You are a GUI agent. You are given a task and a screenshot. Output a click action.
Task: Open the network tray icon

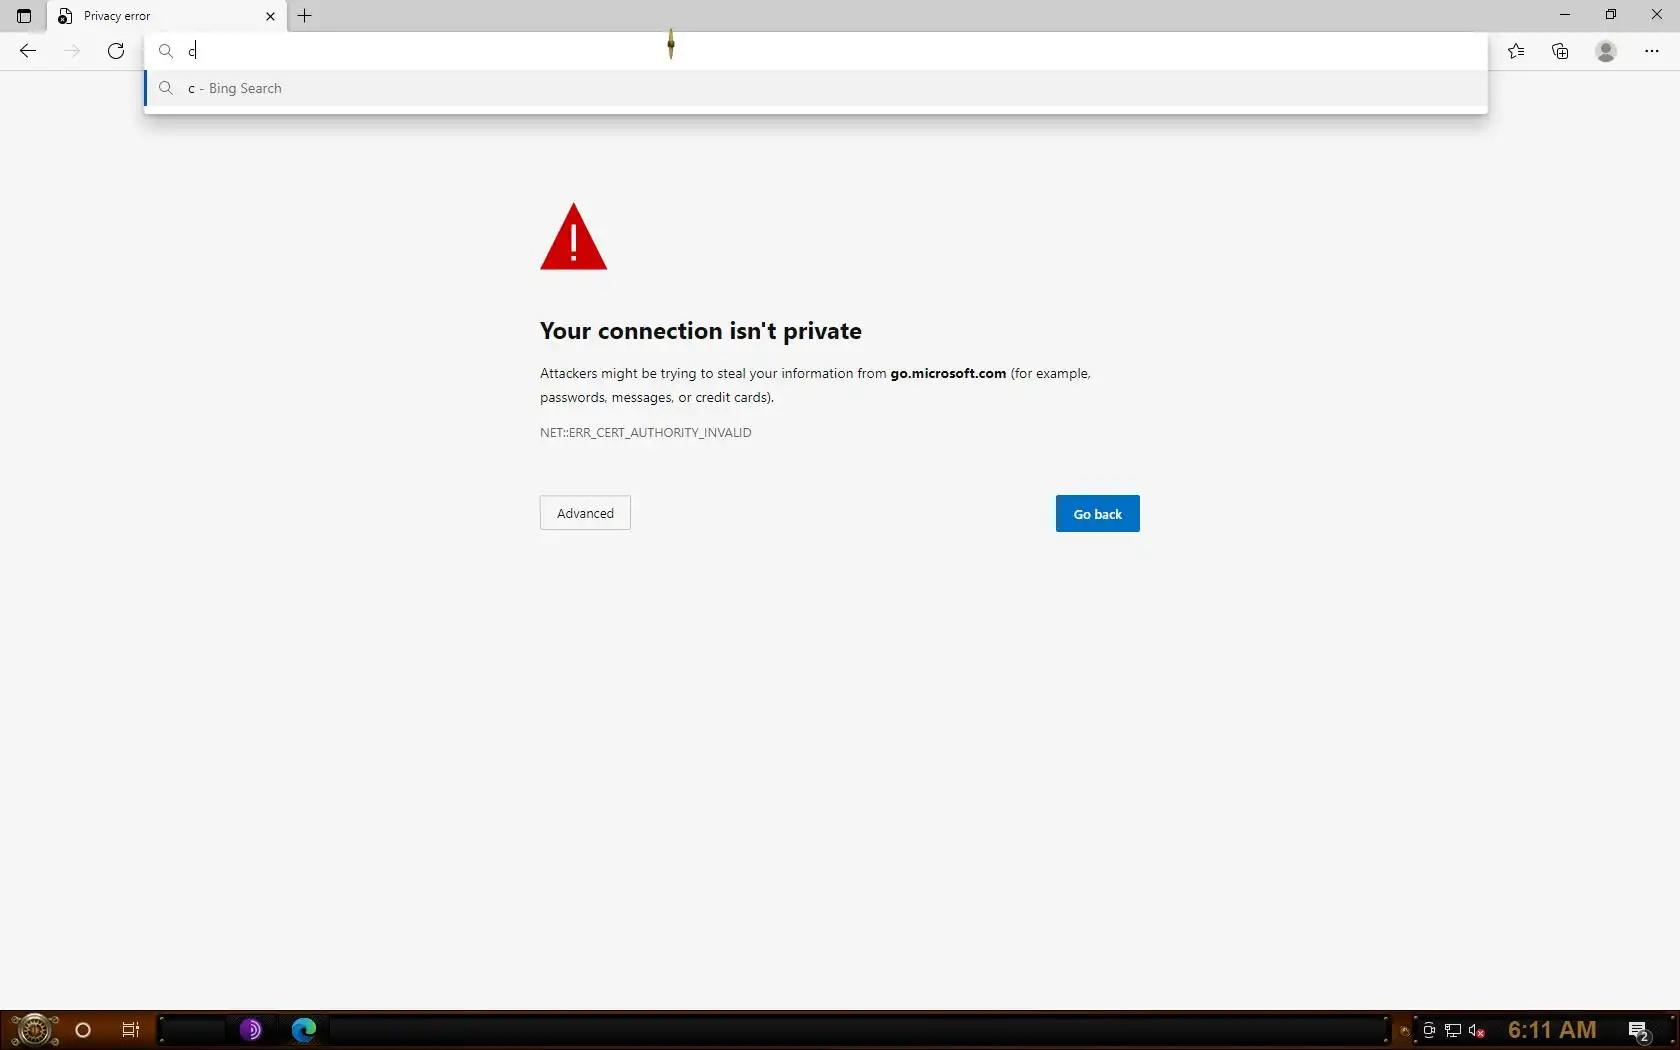[x=1453, y=1031]
